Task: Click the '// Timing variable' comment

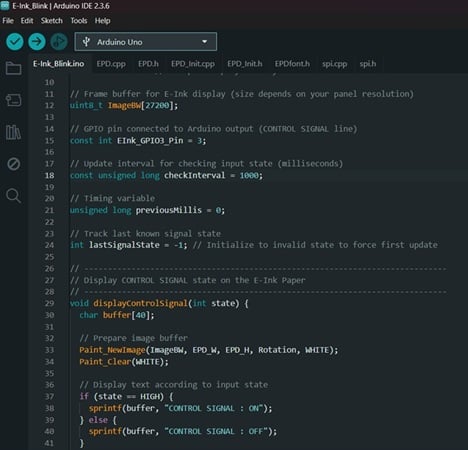Action: [112, 199]
